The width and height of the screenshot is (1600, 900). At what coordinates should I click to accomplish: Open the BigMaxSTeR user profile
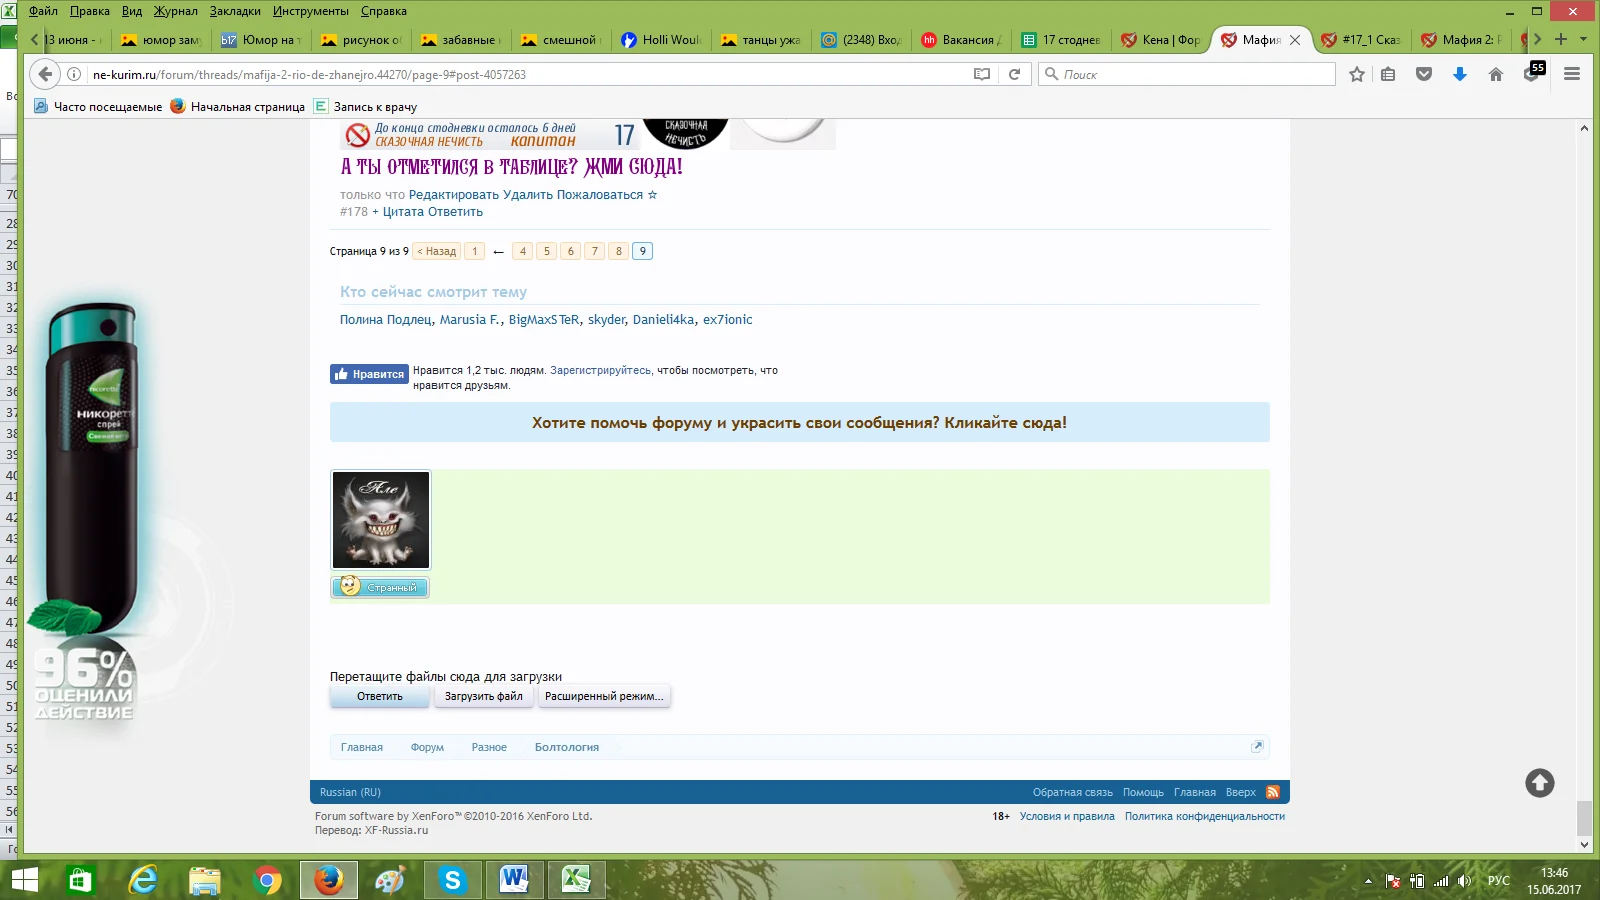click(x=544, y=320)
